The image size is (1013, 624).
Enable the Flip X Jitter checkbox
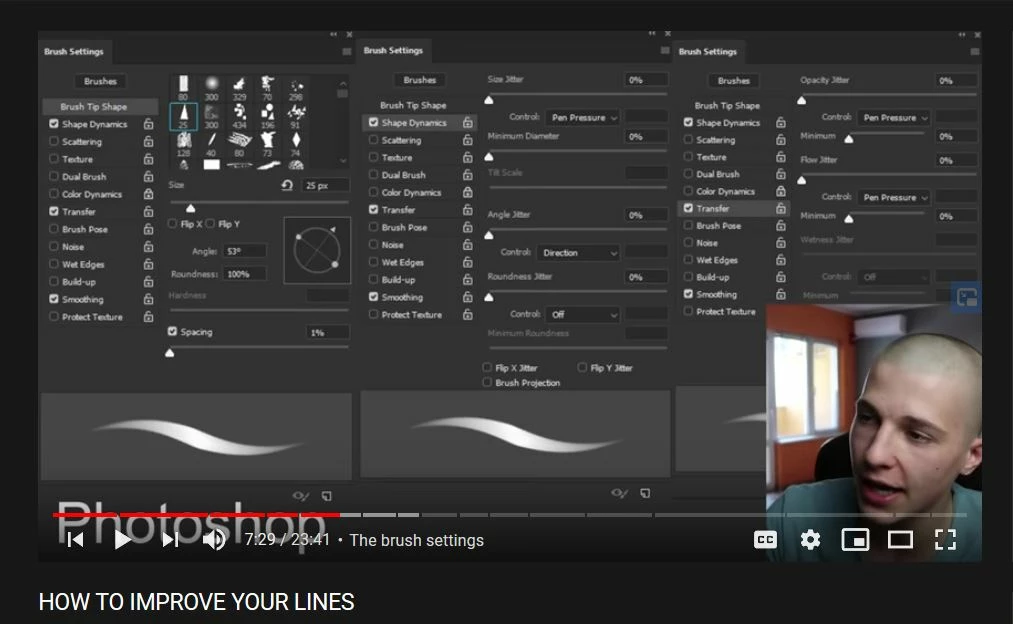pos(487,367)
